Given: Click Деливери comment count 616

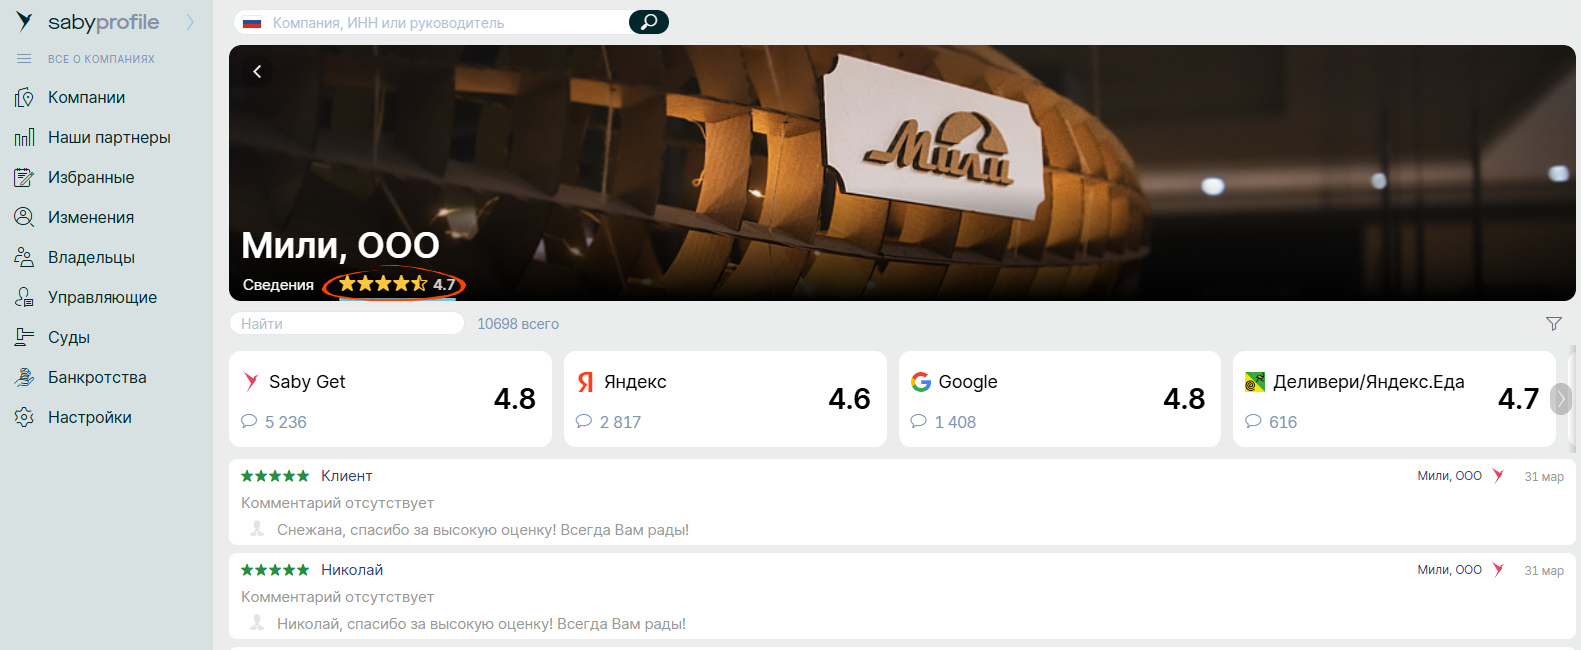Looking at the screenshot, I should 1271,422.
